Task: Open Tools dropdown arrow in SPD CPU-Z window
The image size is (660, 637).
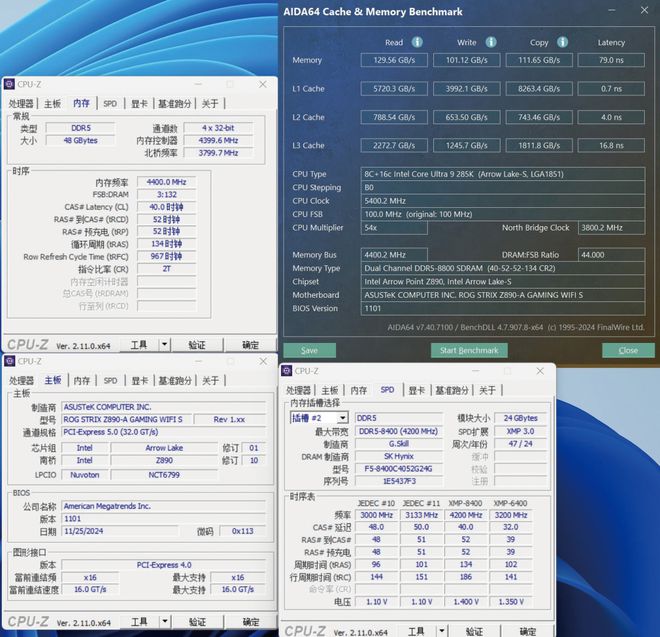Action: coord(442,631)
